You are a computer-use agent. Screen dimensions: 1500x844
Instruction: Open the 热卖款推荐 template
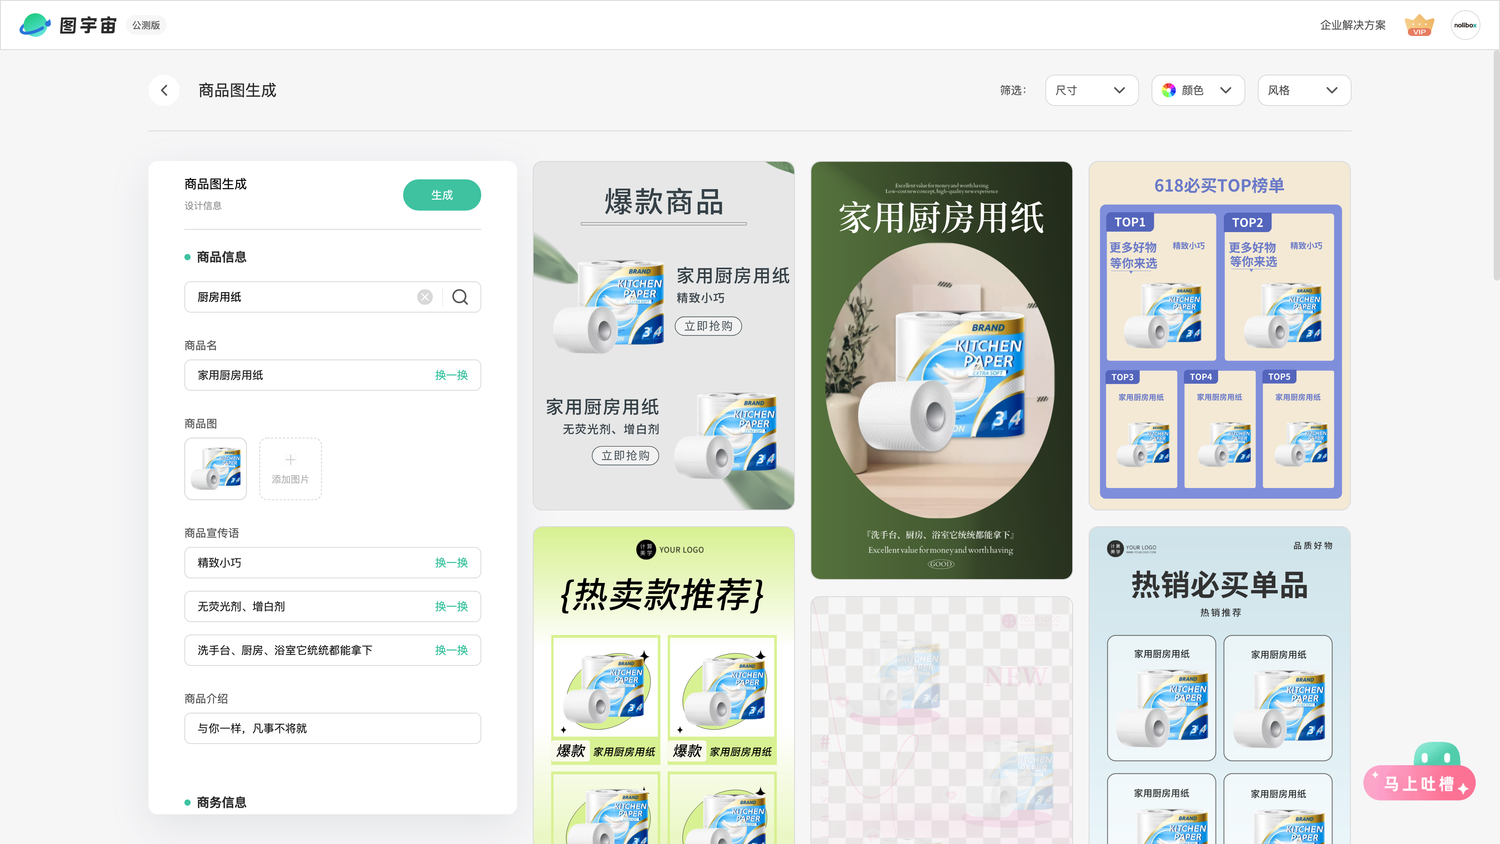pyautogui.click(x=664, y=686)
